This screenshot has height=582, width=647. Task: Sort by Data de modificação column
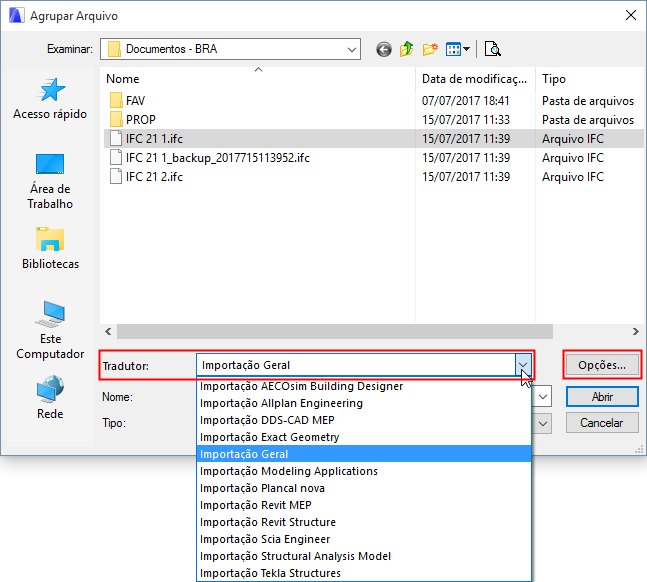(x=475, y=78)
